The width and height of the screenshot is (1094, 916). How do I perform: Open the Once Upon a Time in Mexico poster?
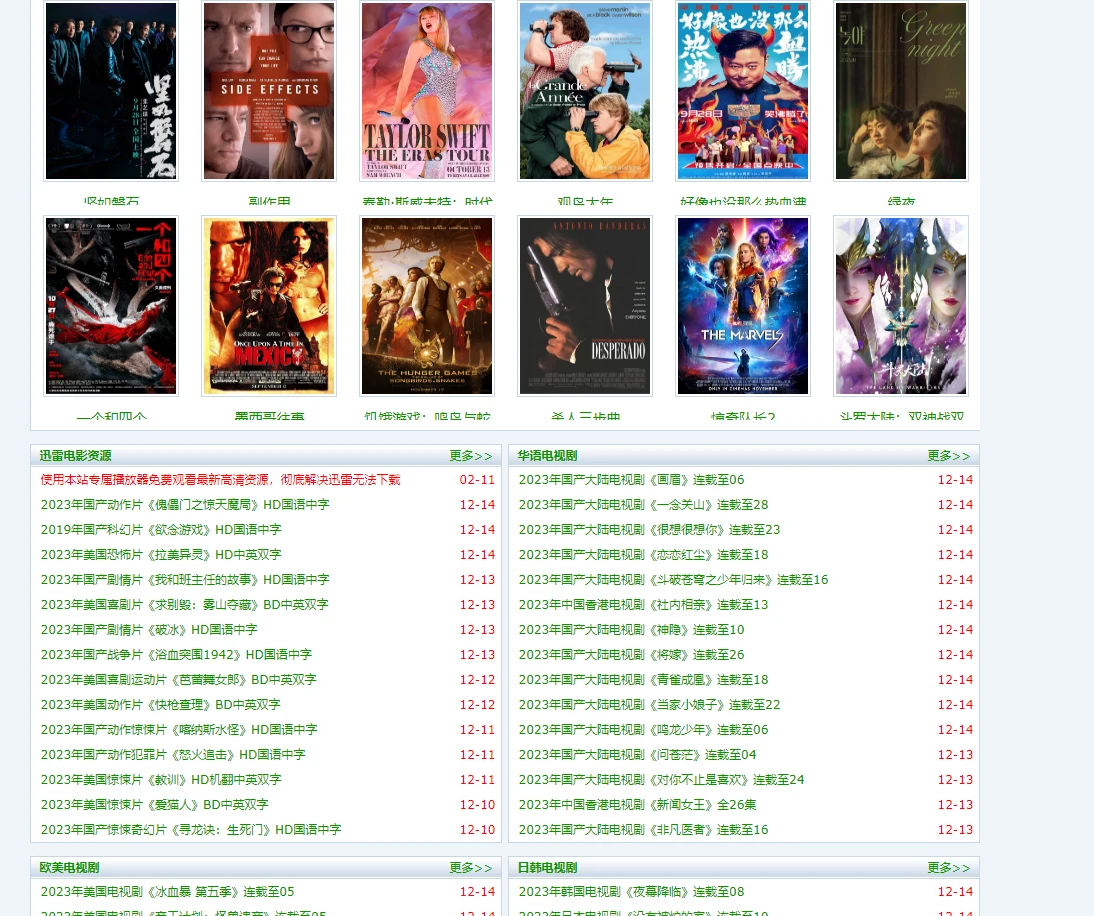pyautogui.click(x=269, y=305)
